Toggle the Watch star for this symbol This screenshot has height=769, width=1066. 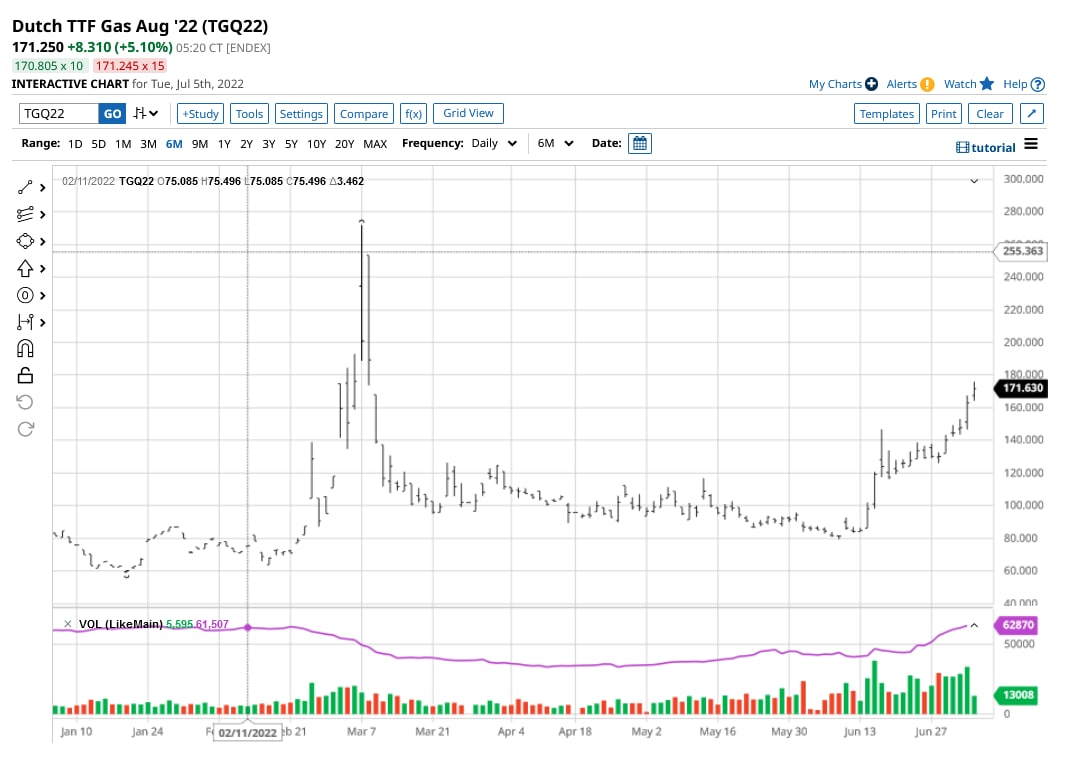click(x=987, y=84)
